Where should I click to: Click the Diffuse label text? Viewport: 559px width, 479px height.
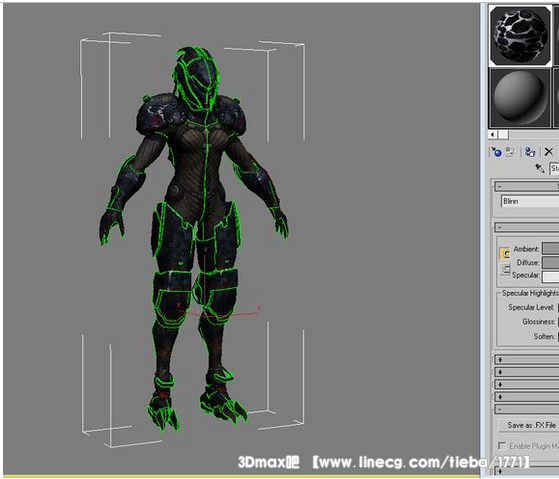[x=528, y=263]
